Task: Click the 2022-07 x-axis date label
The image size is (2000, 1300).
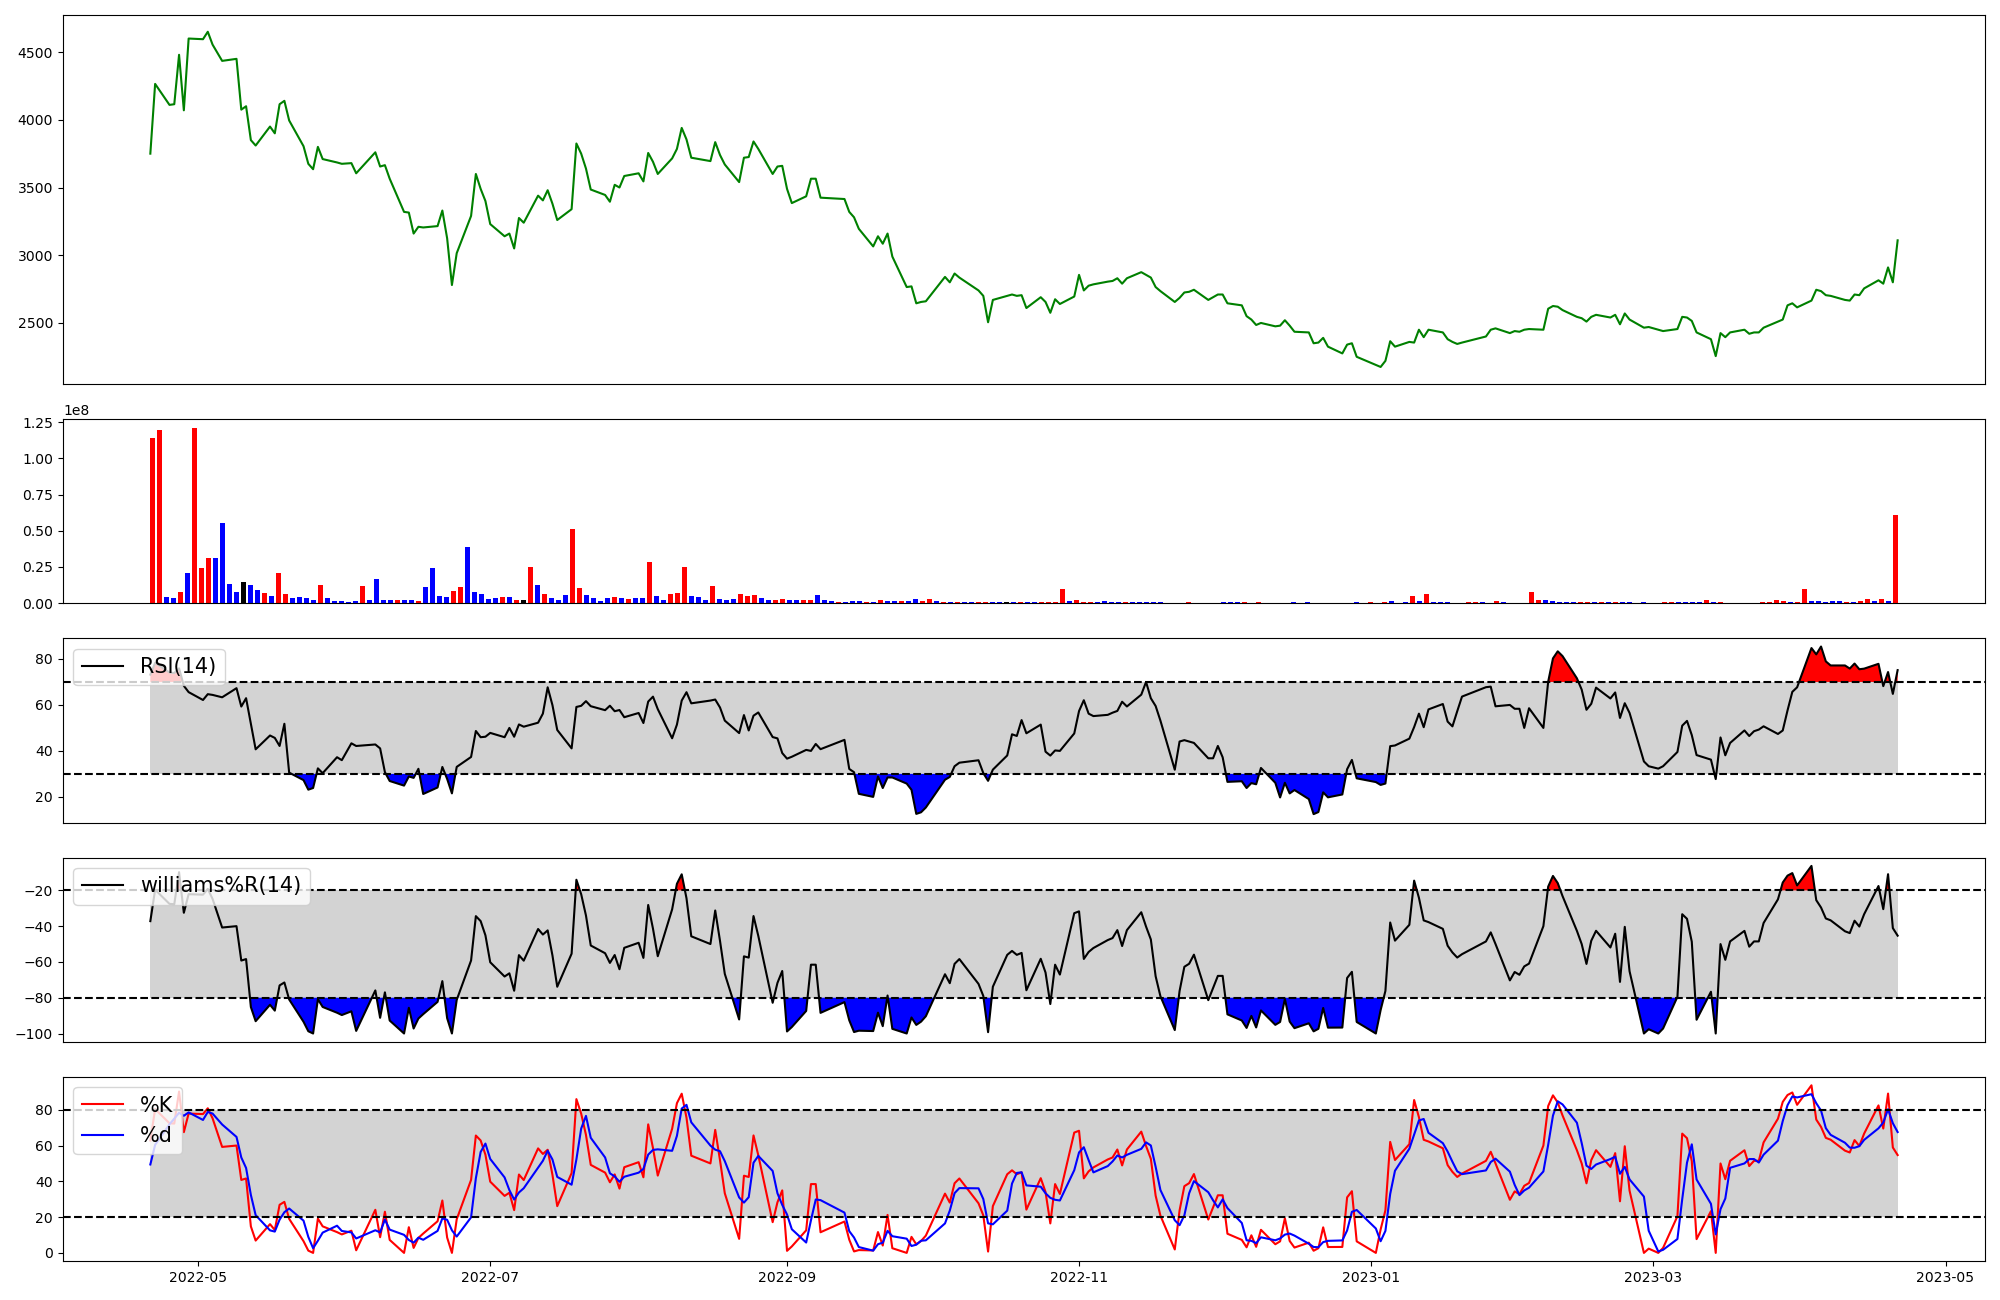Action: [491, 1277]
